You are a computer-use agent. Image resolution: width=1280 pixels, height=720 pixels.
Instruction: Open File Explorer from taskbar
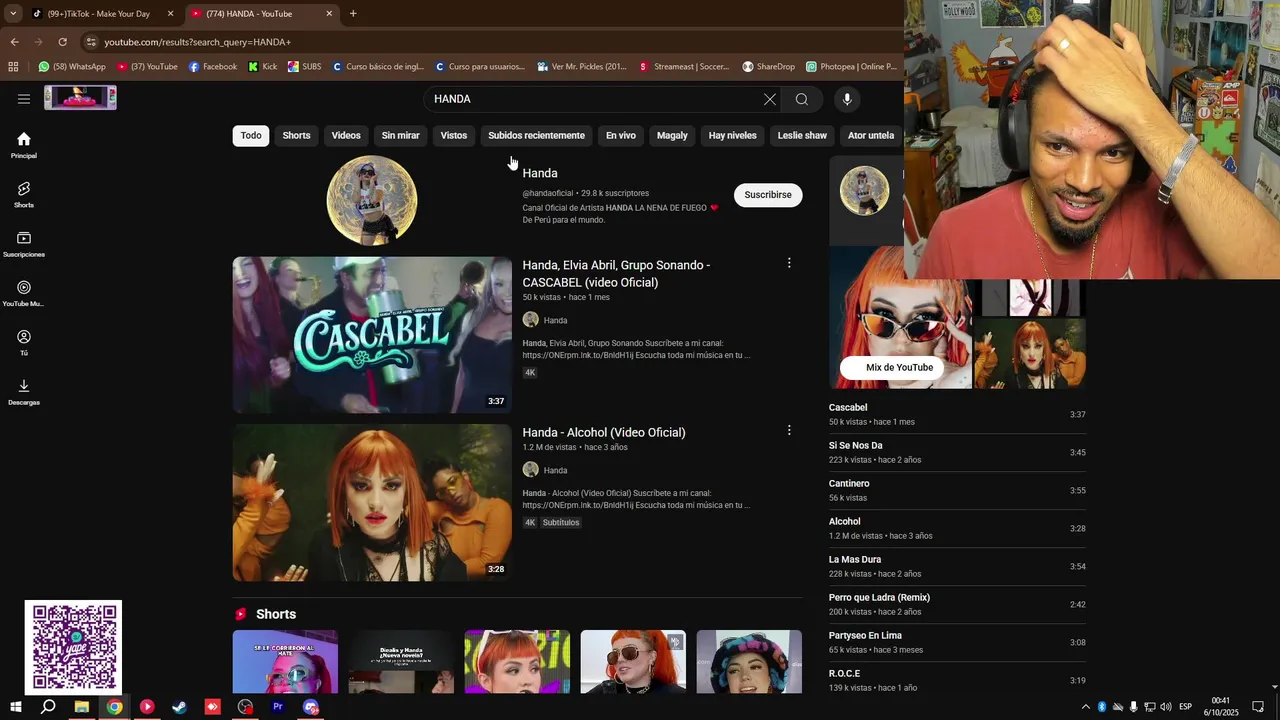coord(81,707)
